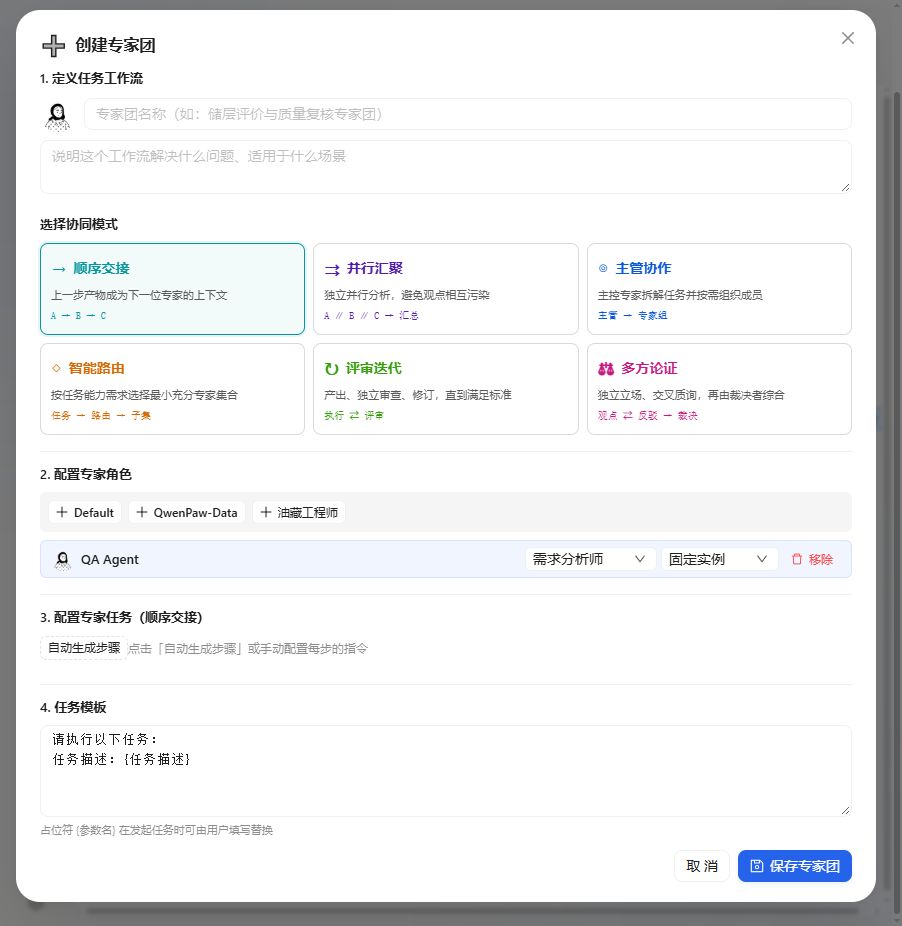Click the 自动生成步骤 button
902x926 pixels.
pos(84,648)
